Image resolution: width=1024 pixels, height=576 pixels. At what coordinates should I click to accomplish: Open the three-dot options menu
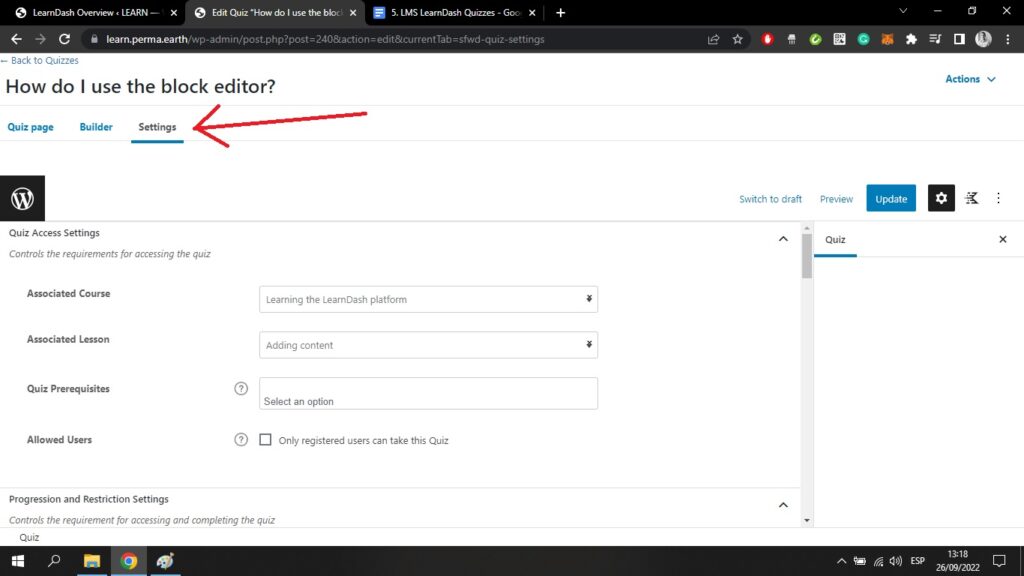point(998,198)
